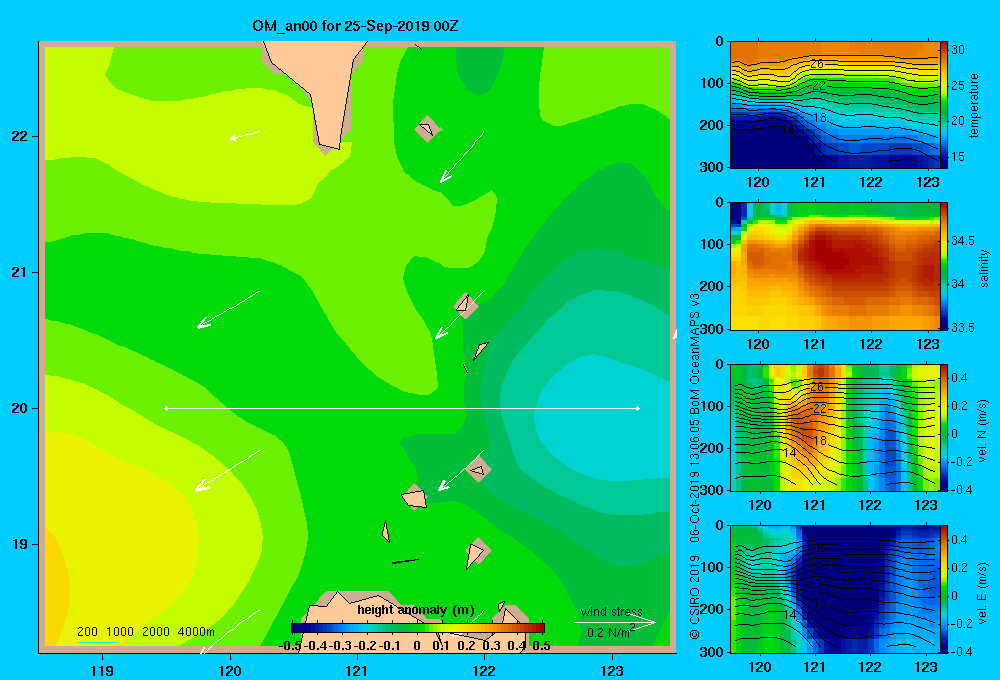Click the wind arrow near latitude 21 longitude 120

(x=228, y=310)
